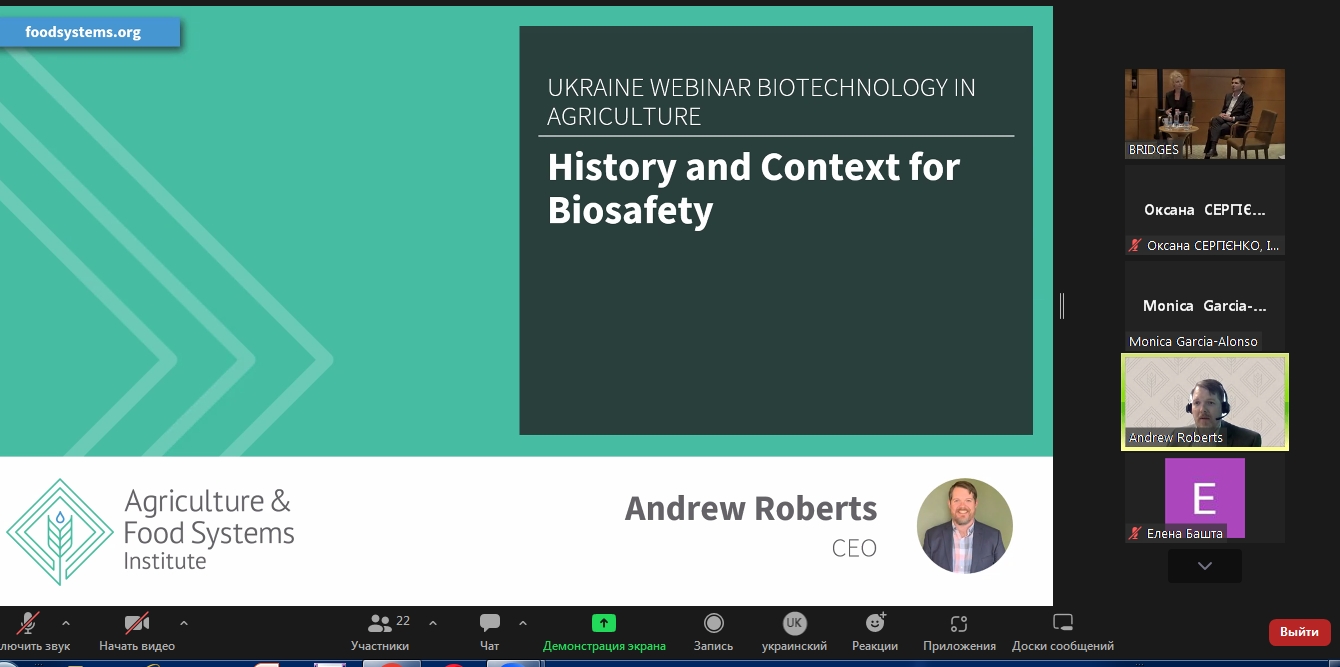Image resolution: width=1340 pixels, height=667 pixels.
Task: Expand video options arrow beside camera
Action: [x=184, y=623]
